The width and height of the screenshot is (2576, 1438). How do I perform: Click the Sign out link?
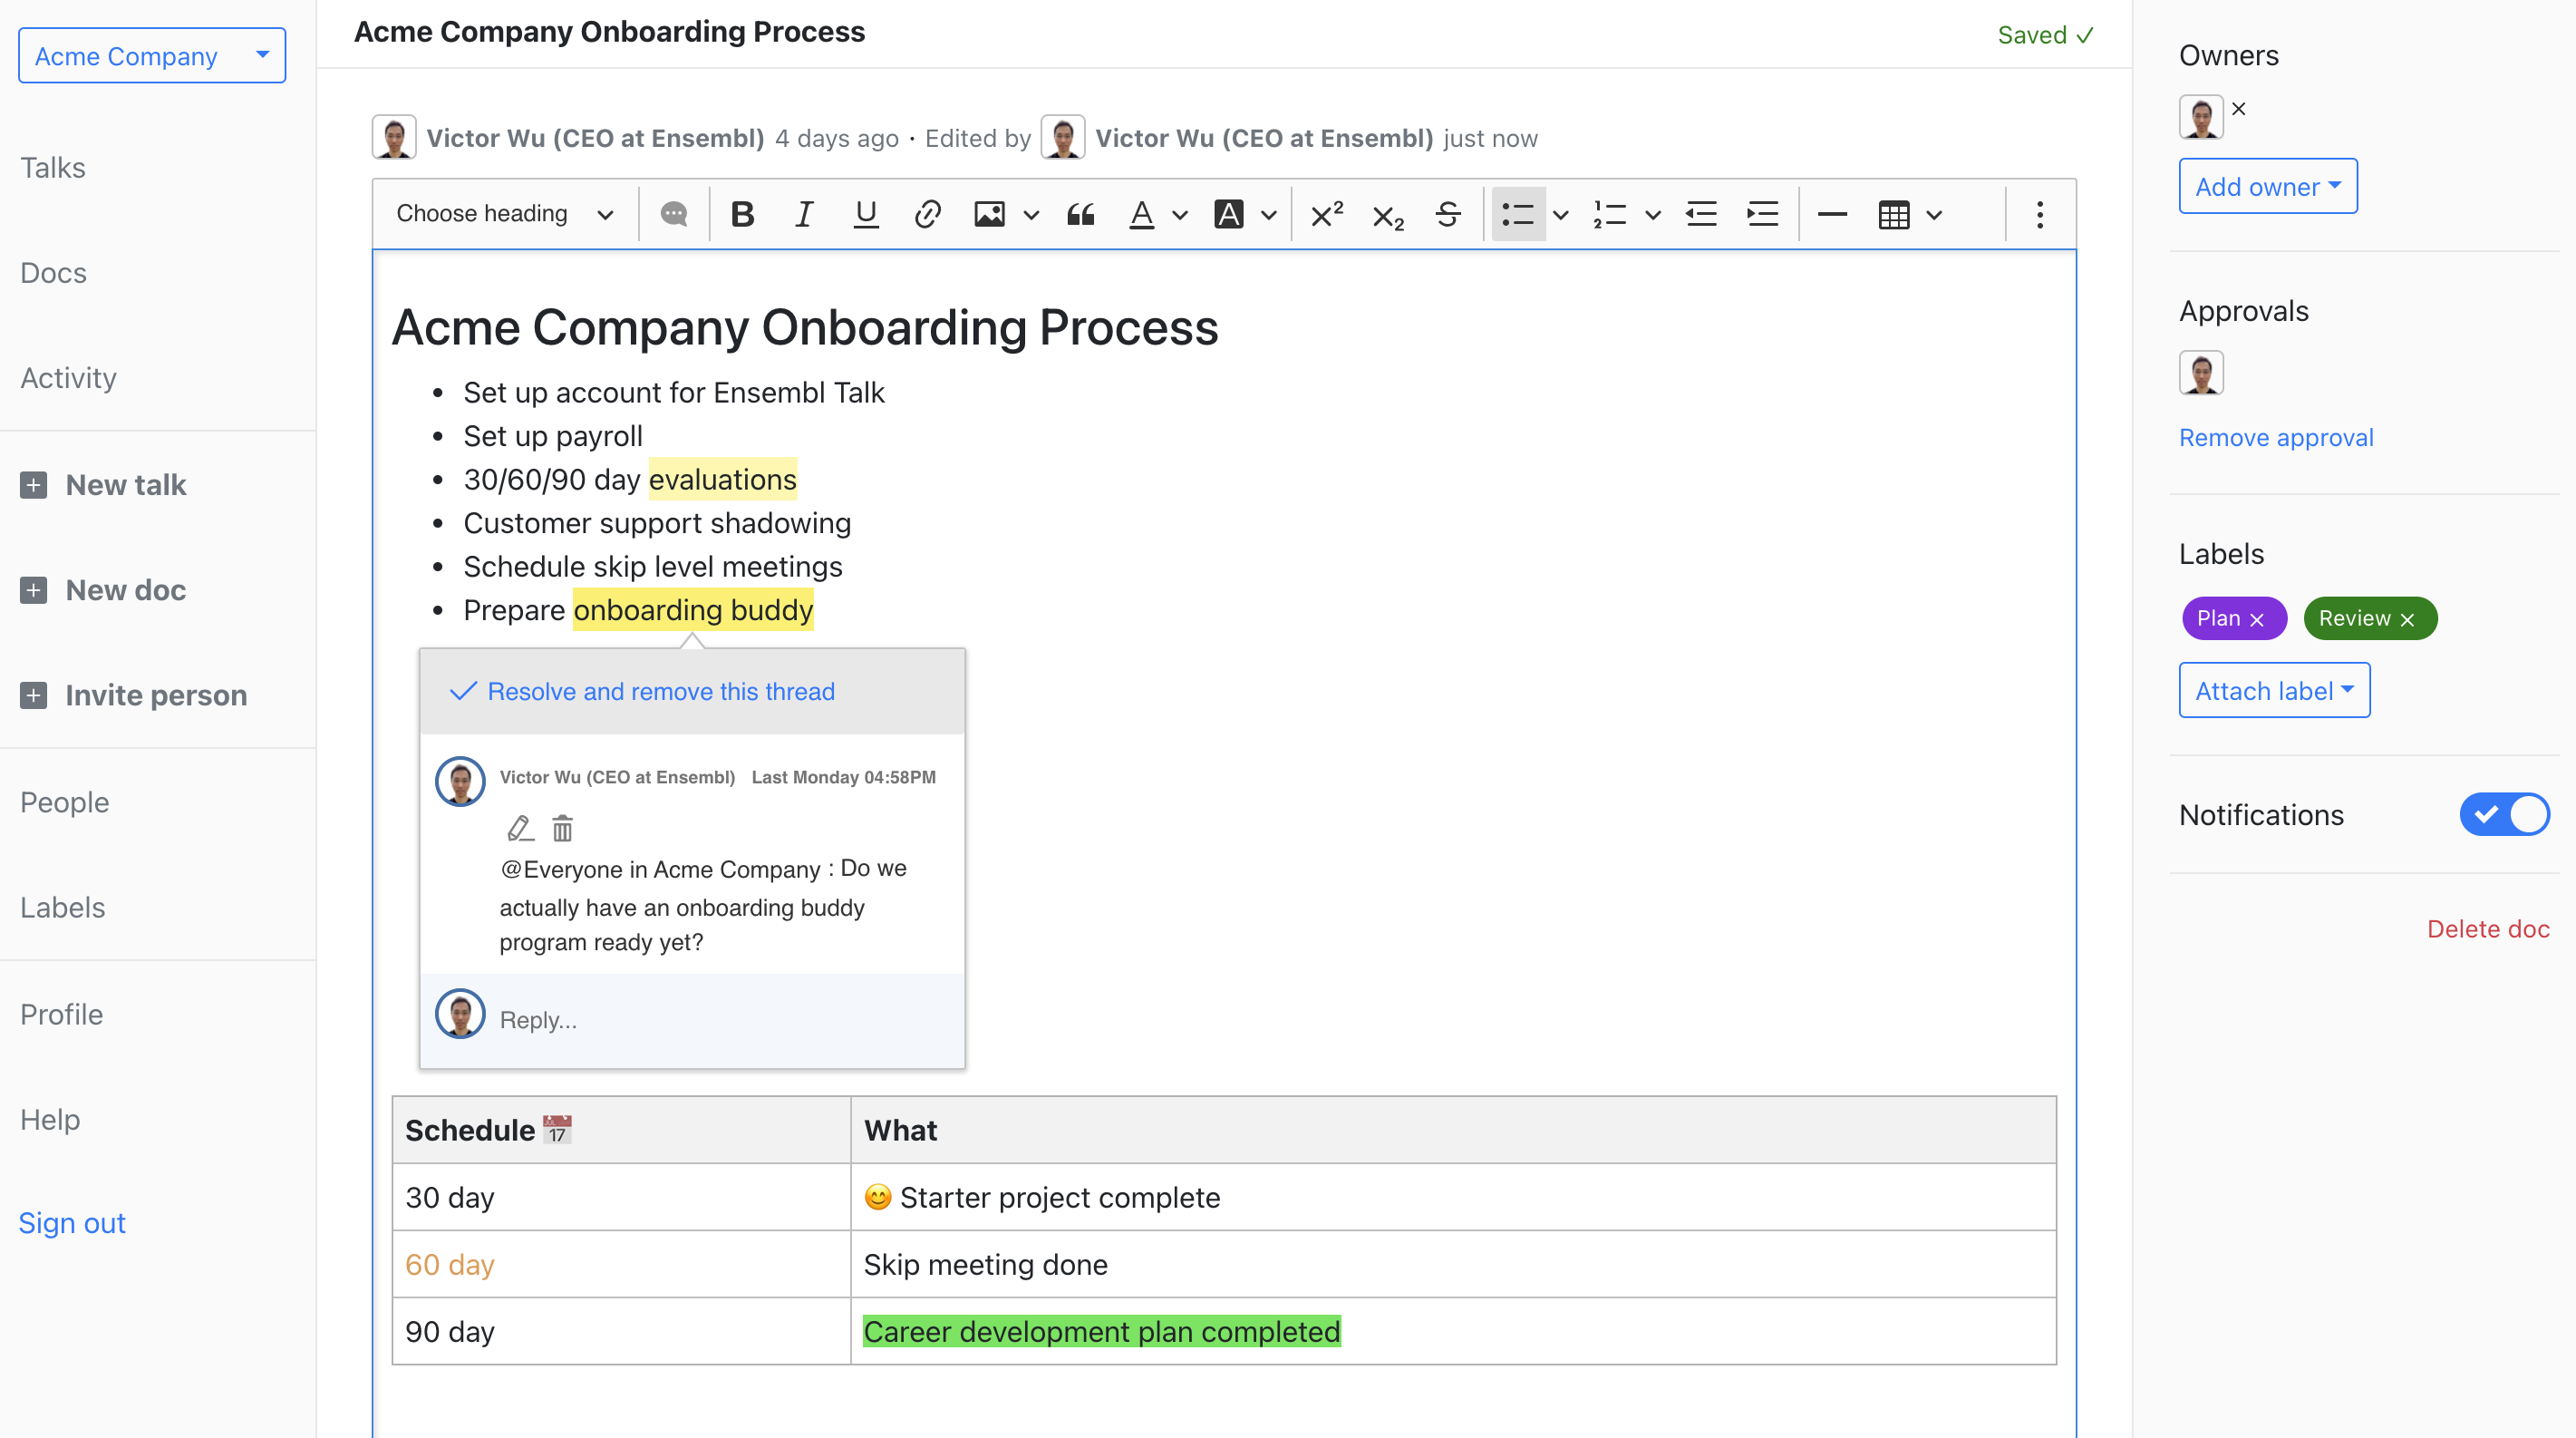tap(72, 1222)
